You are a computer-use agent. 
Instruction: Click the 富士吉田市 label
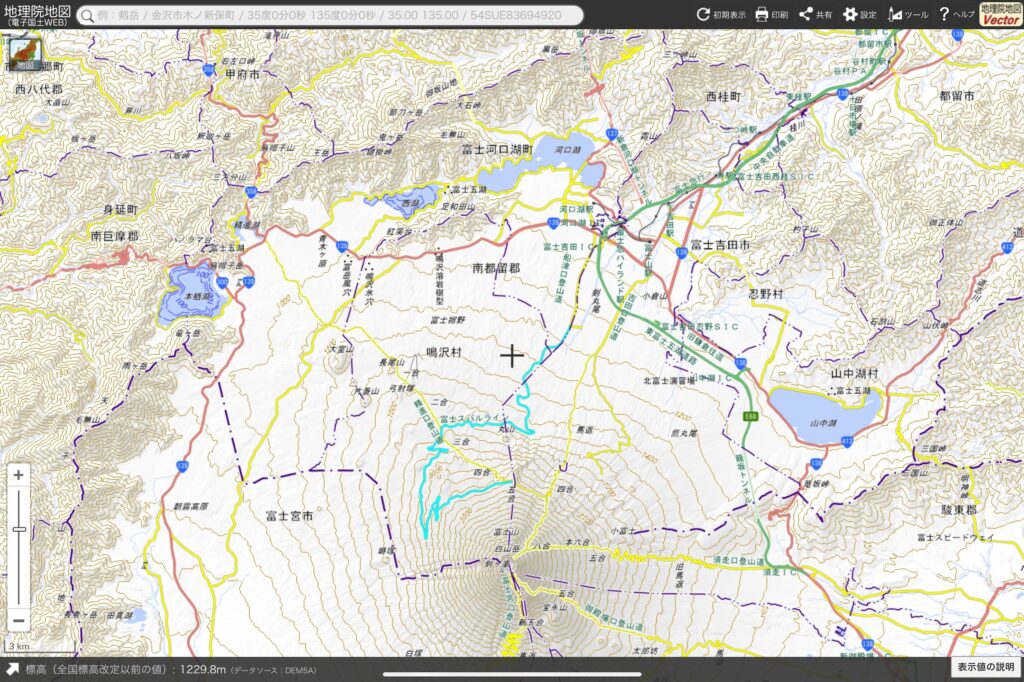tap(720, 244)
